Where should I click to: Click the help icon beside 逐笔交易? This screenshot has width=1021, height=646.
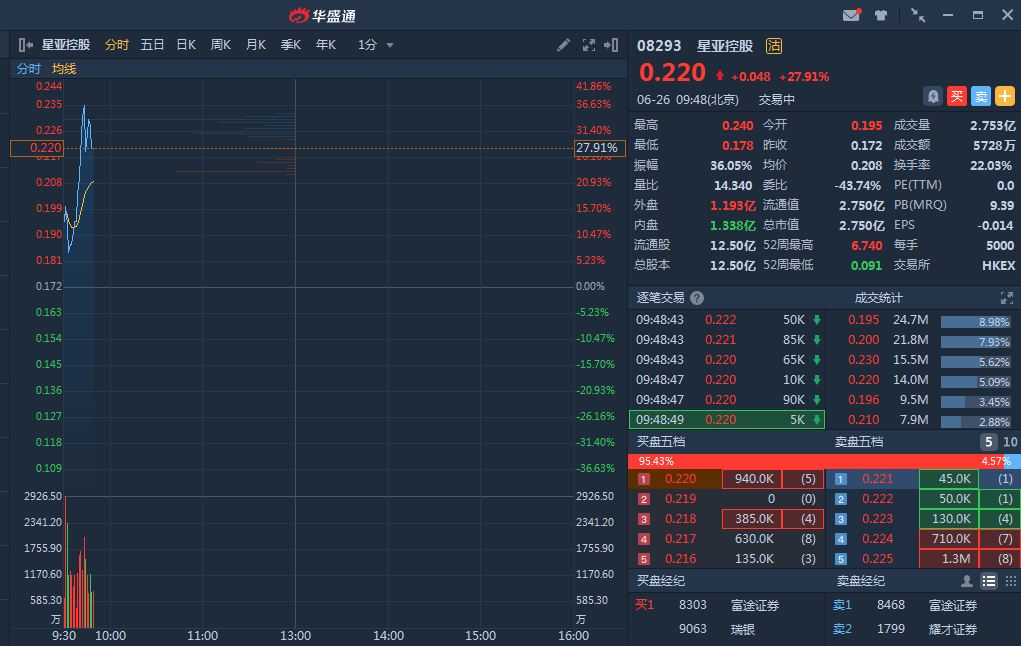(697, 298)
